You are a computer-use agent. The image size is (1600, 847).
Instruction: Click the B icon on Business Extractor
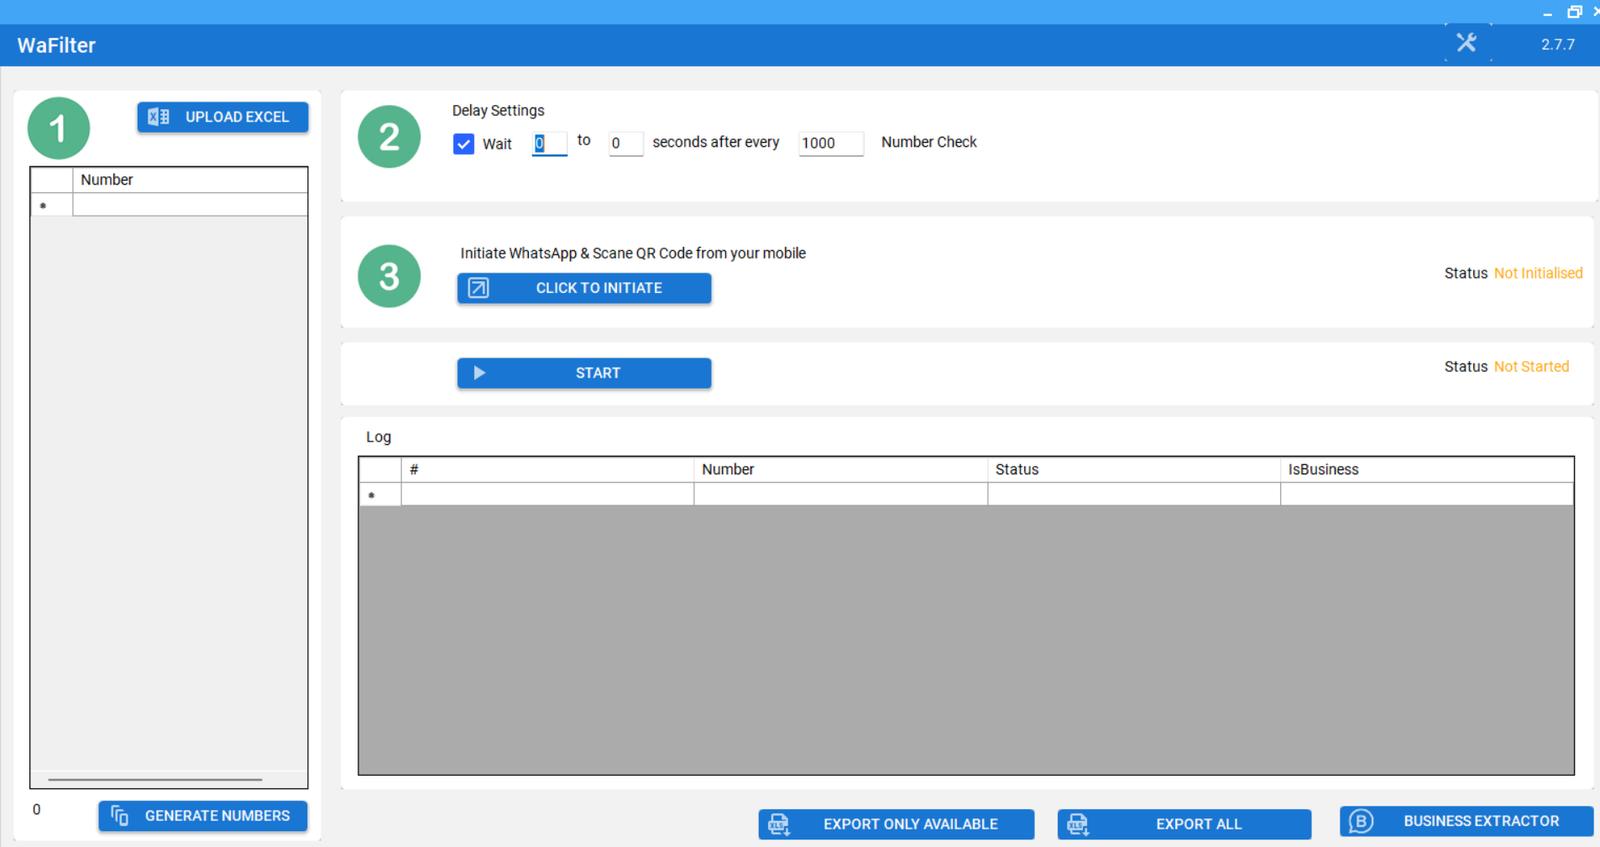pos(1361,821)
